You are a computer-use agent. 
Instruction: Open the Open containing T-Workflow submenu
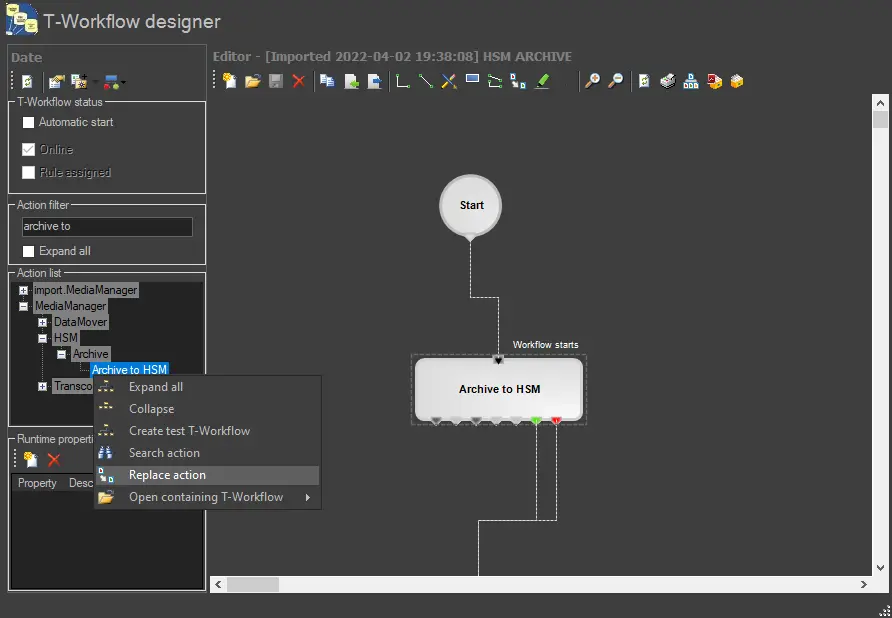click(x=206, y=497)
